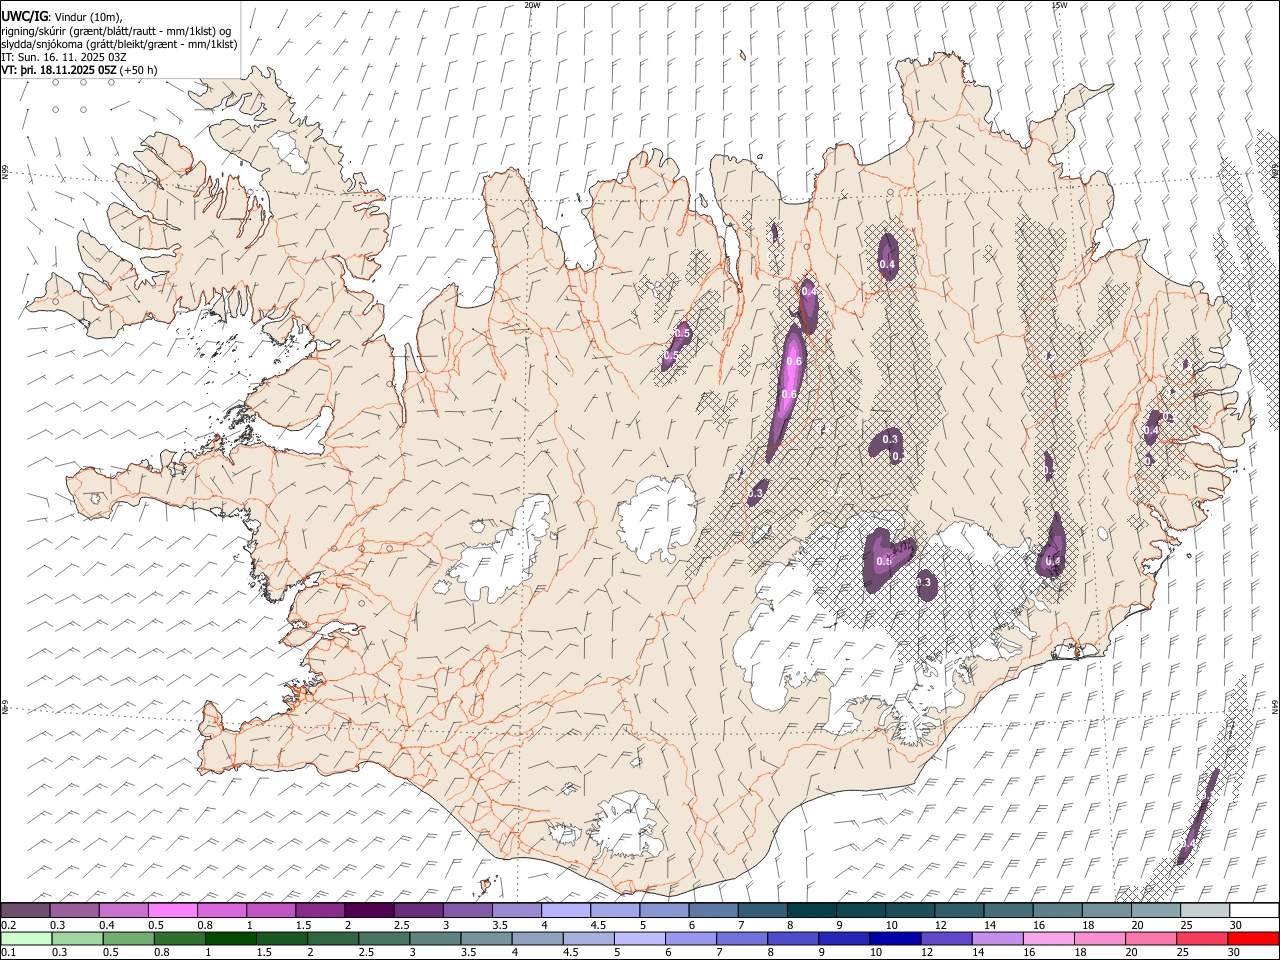Select lower legend swatch between 0.8 and 1
The image size is (1280, 960).
point(179,938)
